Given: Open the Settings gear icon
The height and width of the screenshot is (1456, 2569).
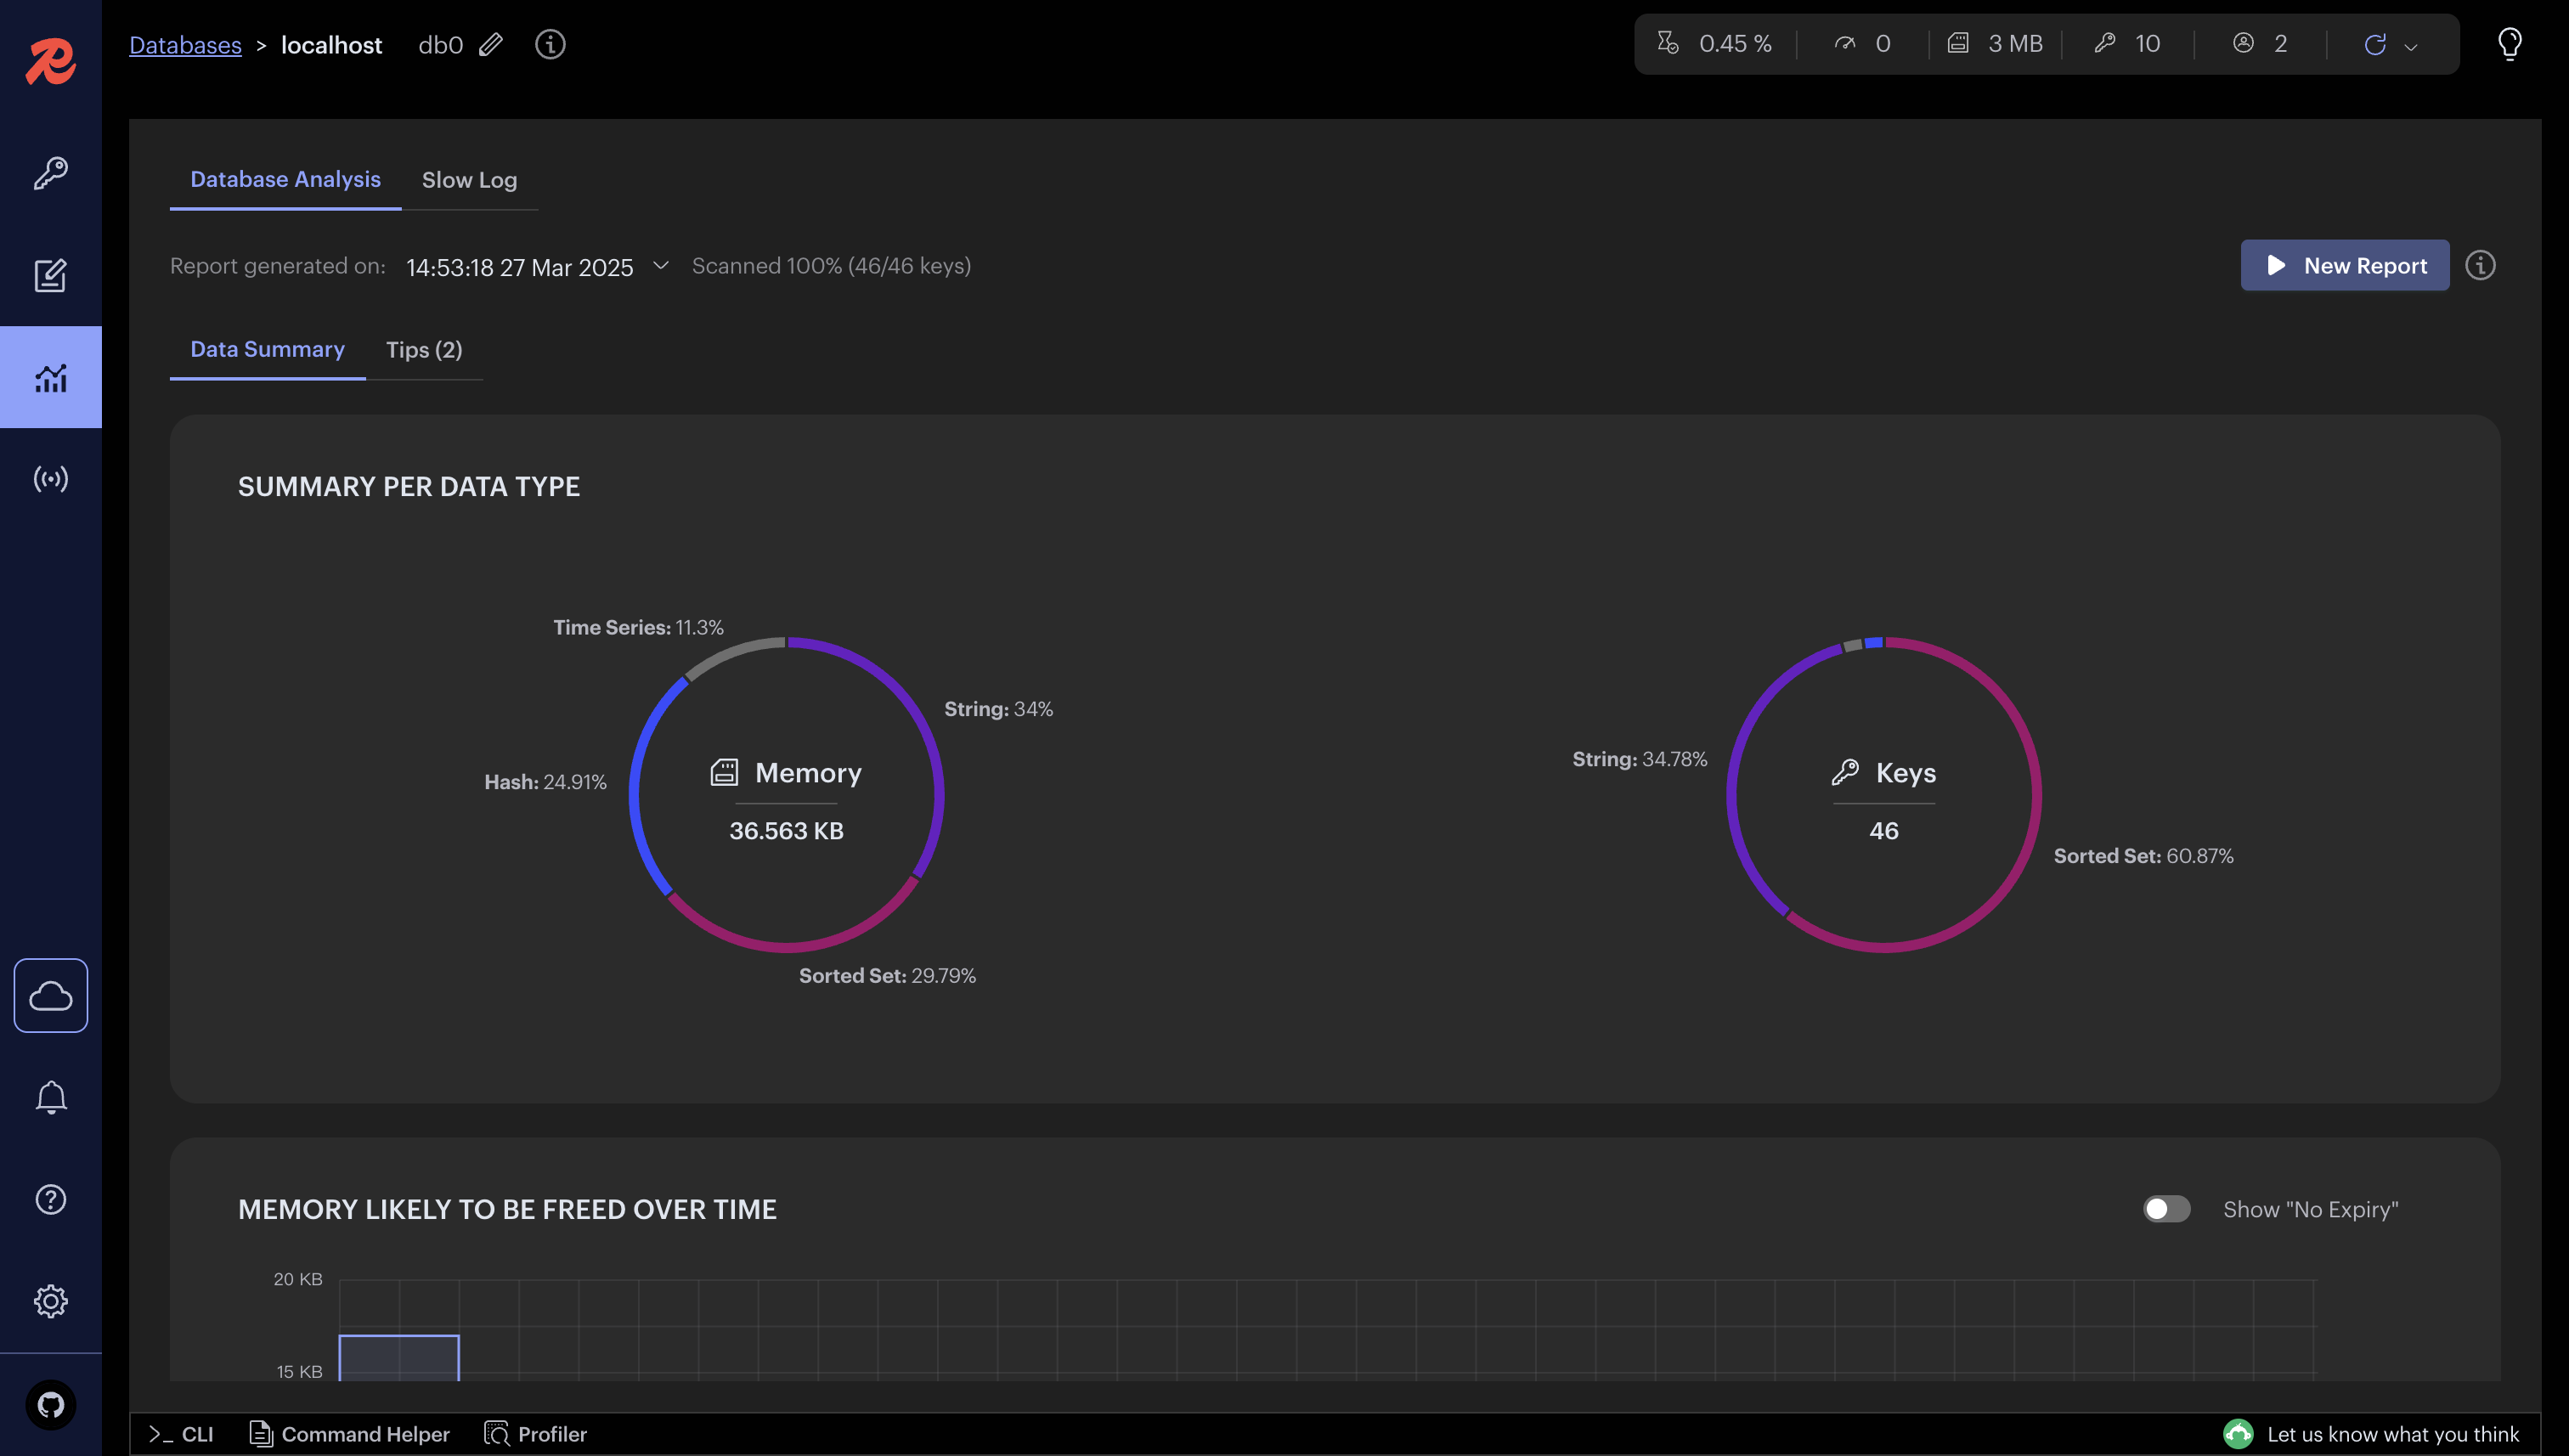Looking at the screenshot, I should pyautogui.click(x=50, y=1301).
